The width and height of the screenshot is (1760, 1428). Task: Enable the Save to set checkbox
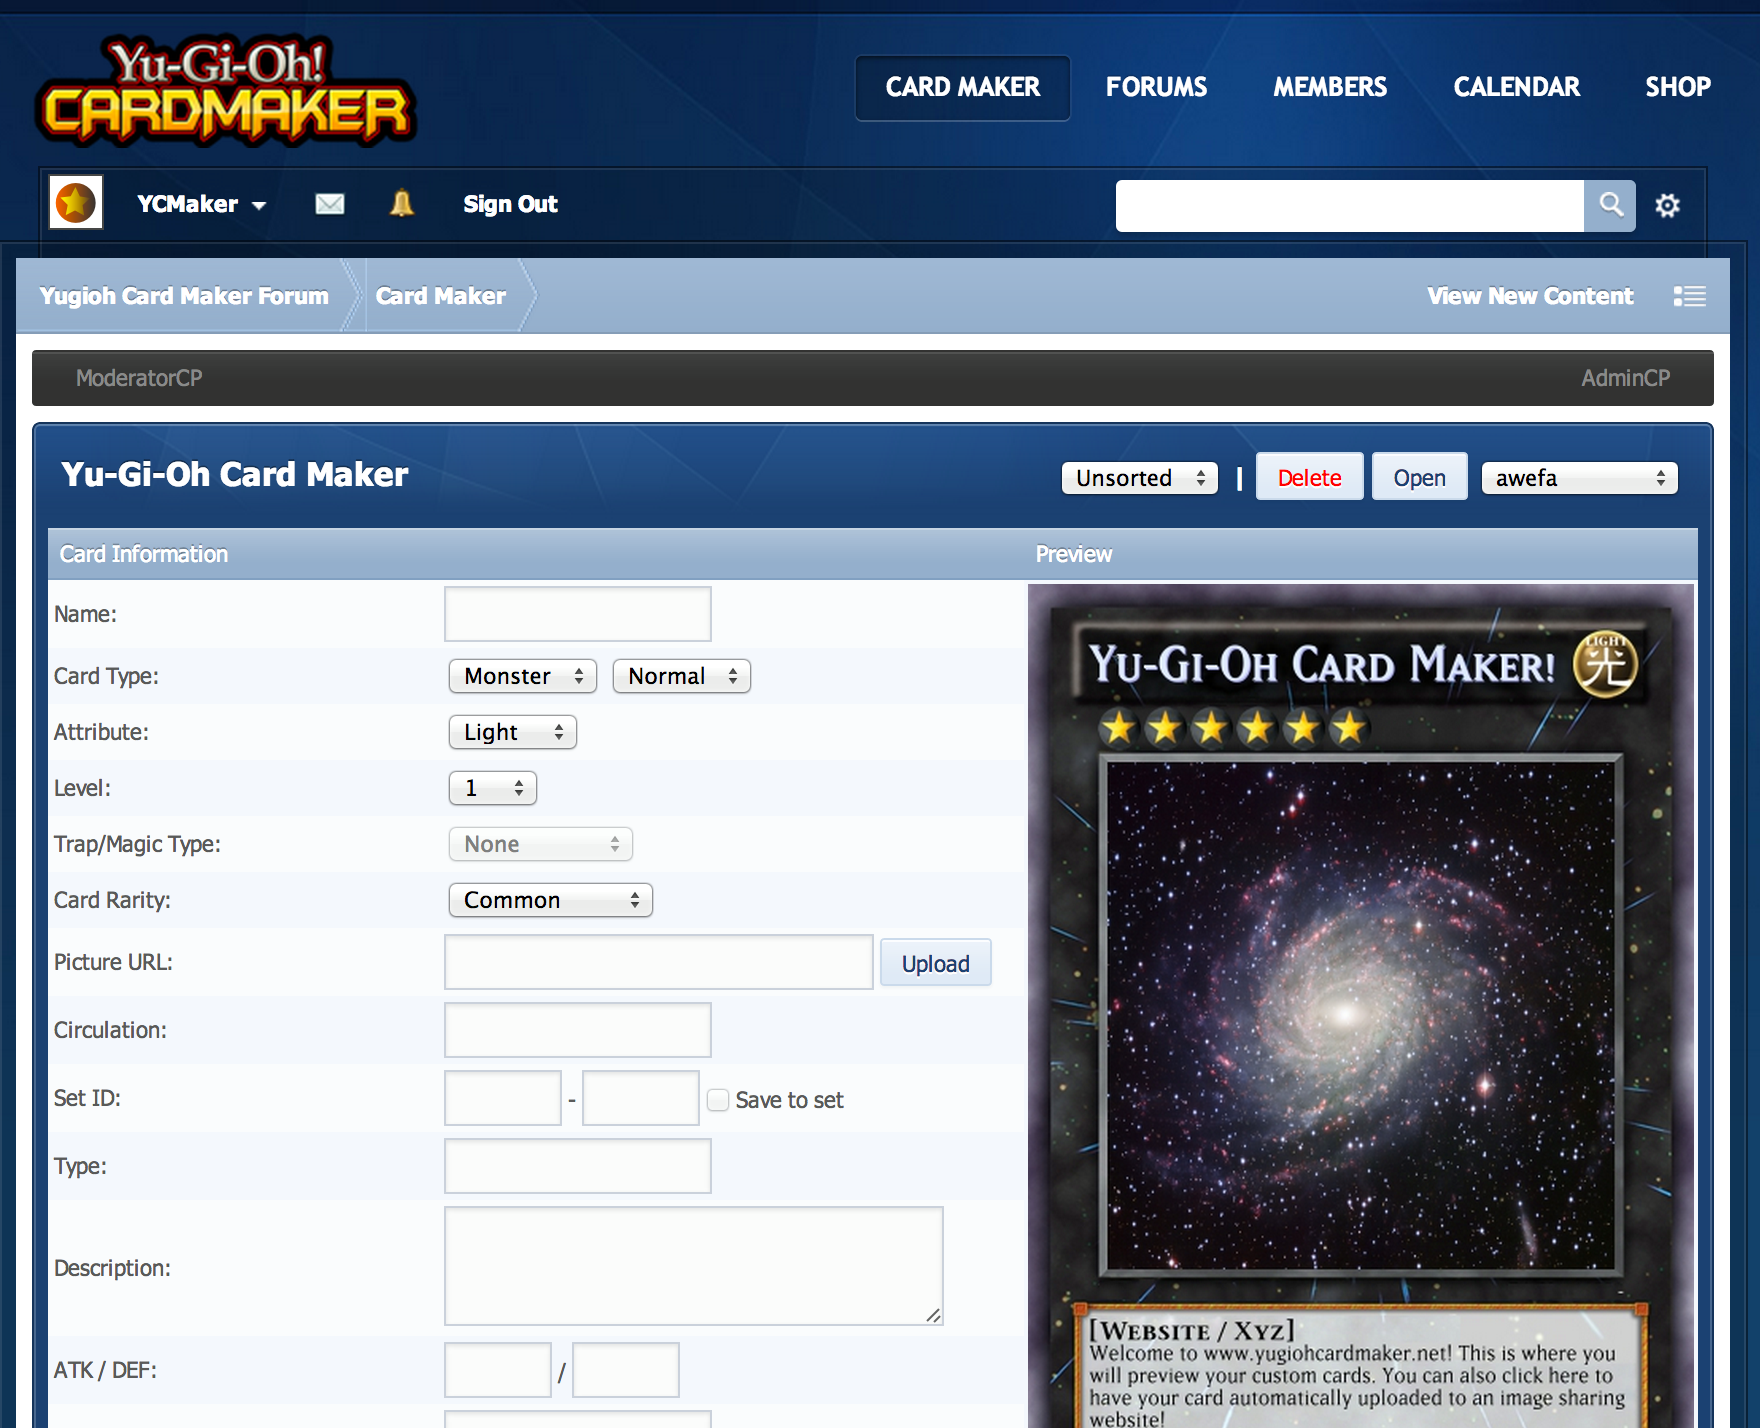click(718, 1100)
